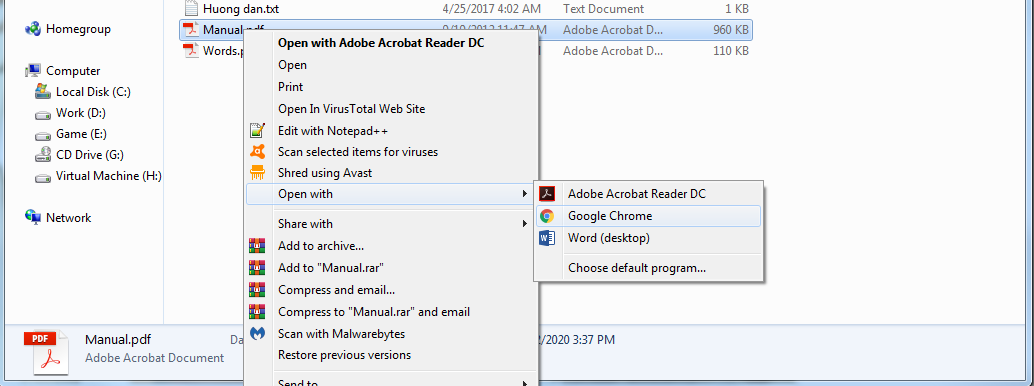Click the Network icon in navigation pane

tap(33, 218)
